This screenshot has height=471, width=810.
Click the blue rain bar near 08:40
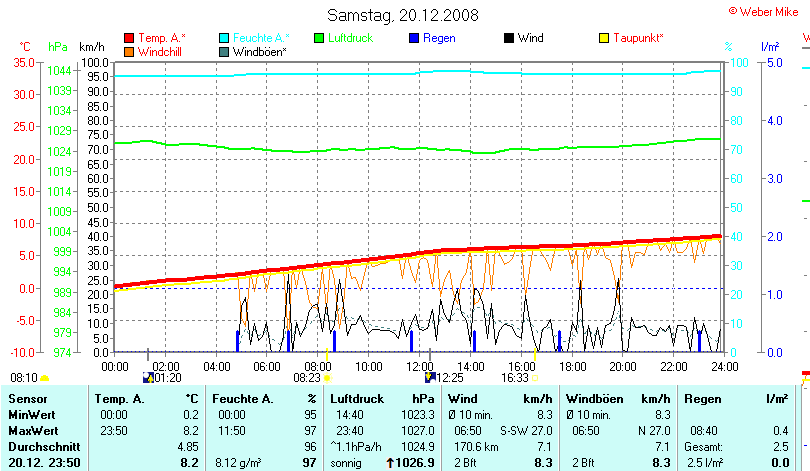coord(334,341)
